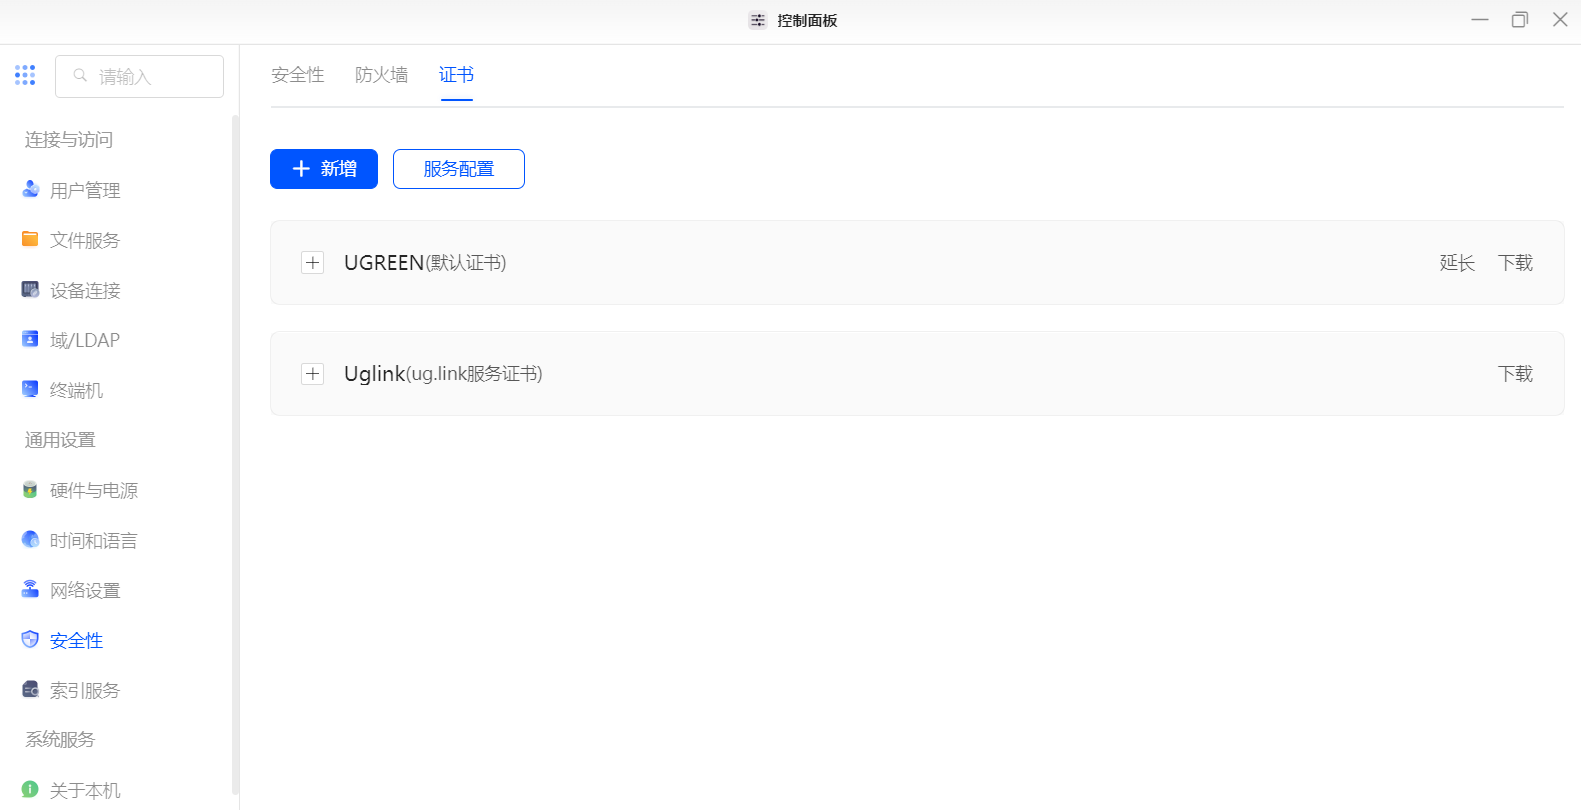Open 用户管理 via its user icon

pyautogui.click(x=30, y=189)
